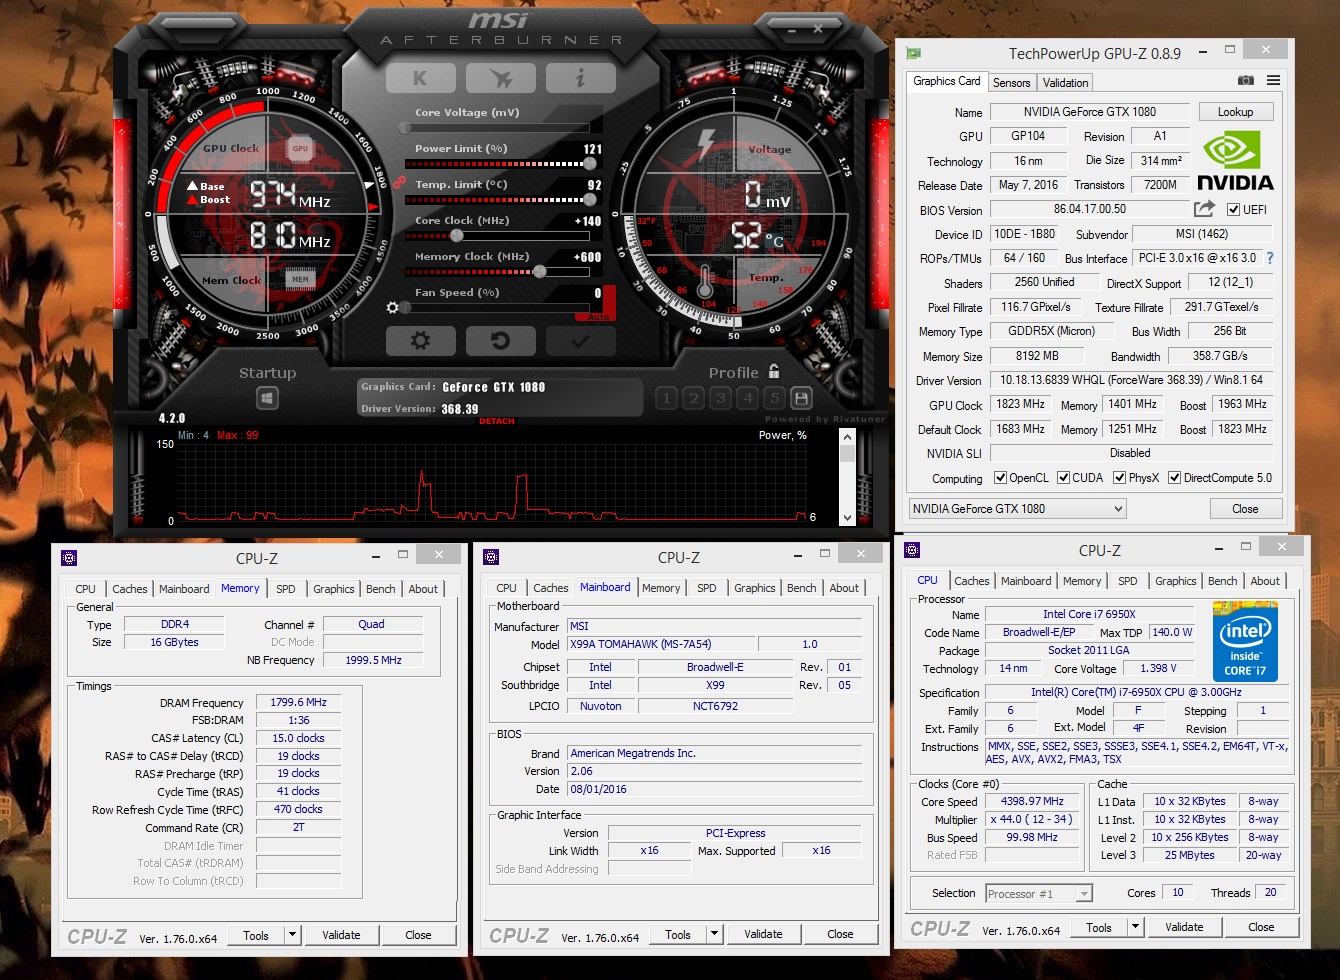Viewport: 1340px width, 980px height.
Task: Click the small gear icon beside Fan Speed
Action: [x=393, y=308]
